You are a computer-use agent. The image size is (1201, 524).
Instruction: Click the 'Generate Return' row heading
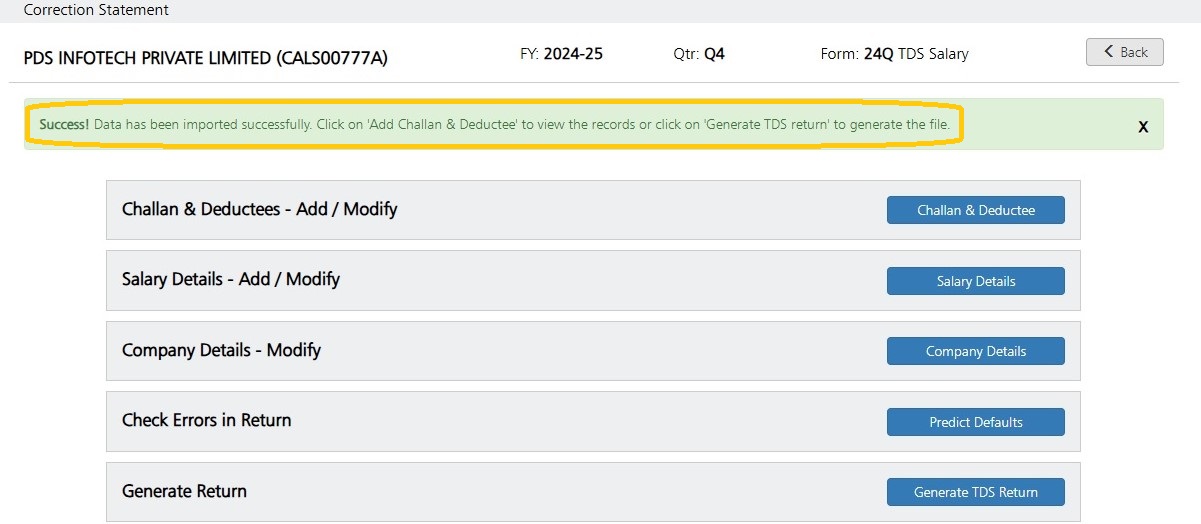tap(184, 491)
